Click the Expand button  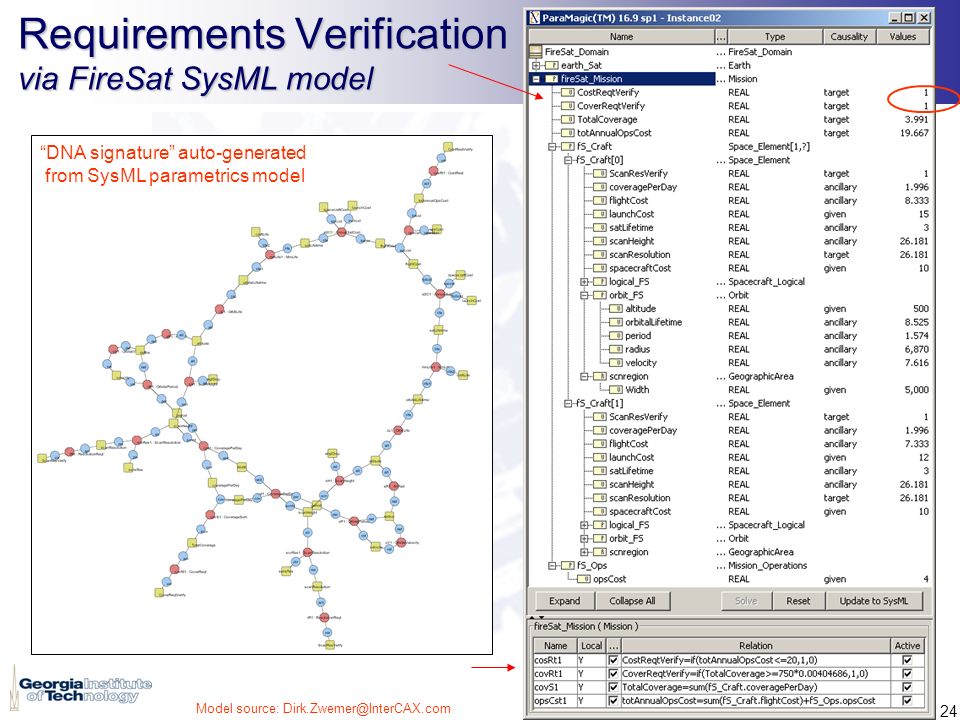(564, 601)
